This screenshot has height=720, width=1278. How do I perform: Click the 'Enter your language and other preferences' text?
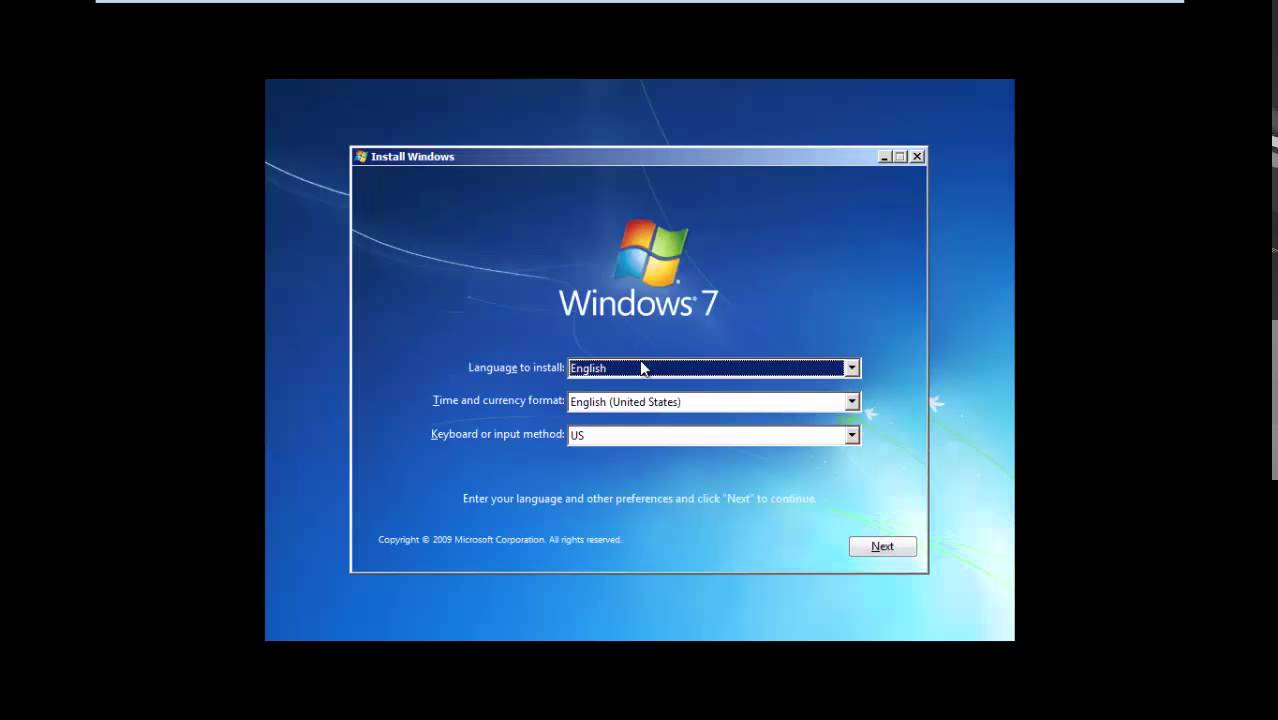click(639, 498)
